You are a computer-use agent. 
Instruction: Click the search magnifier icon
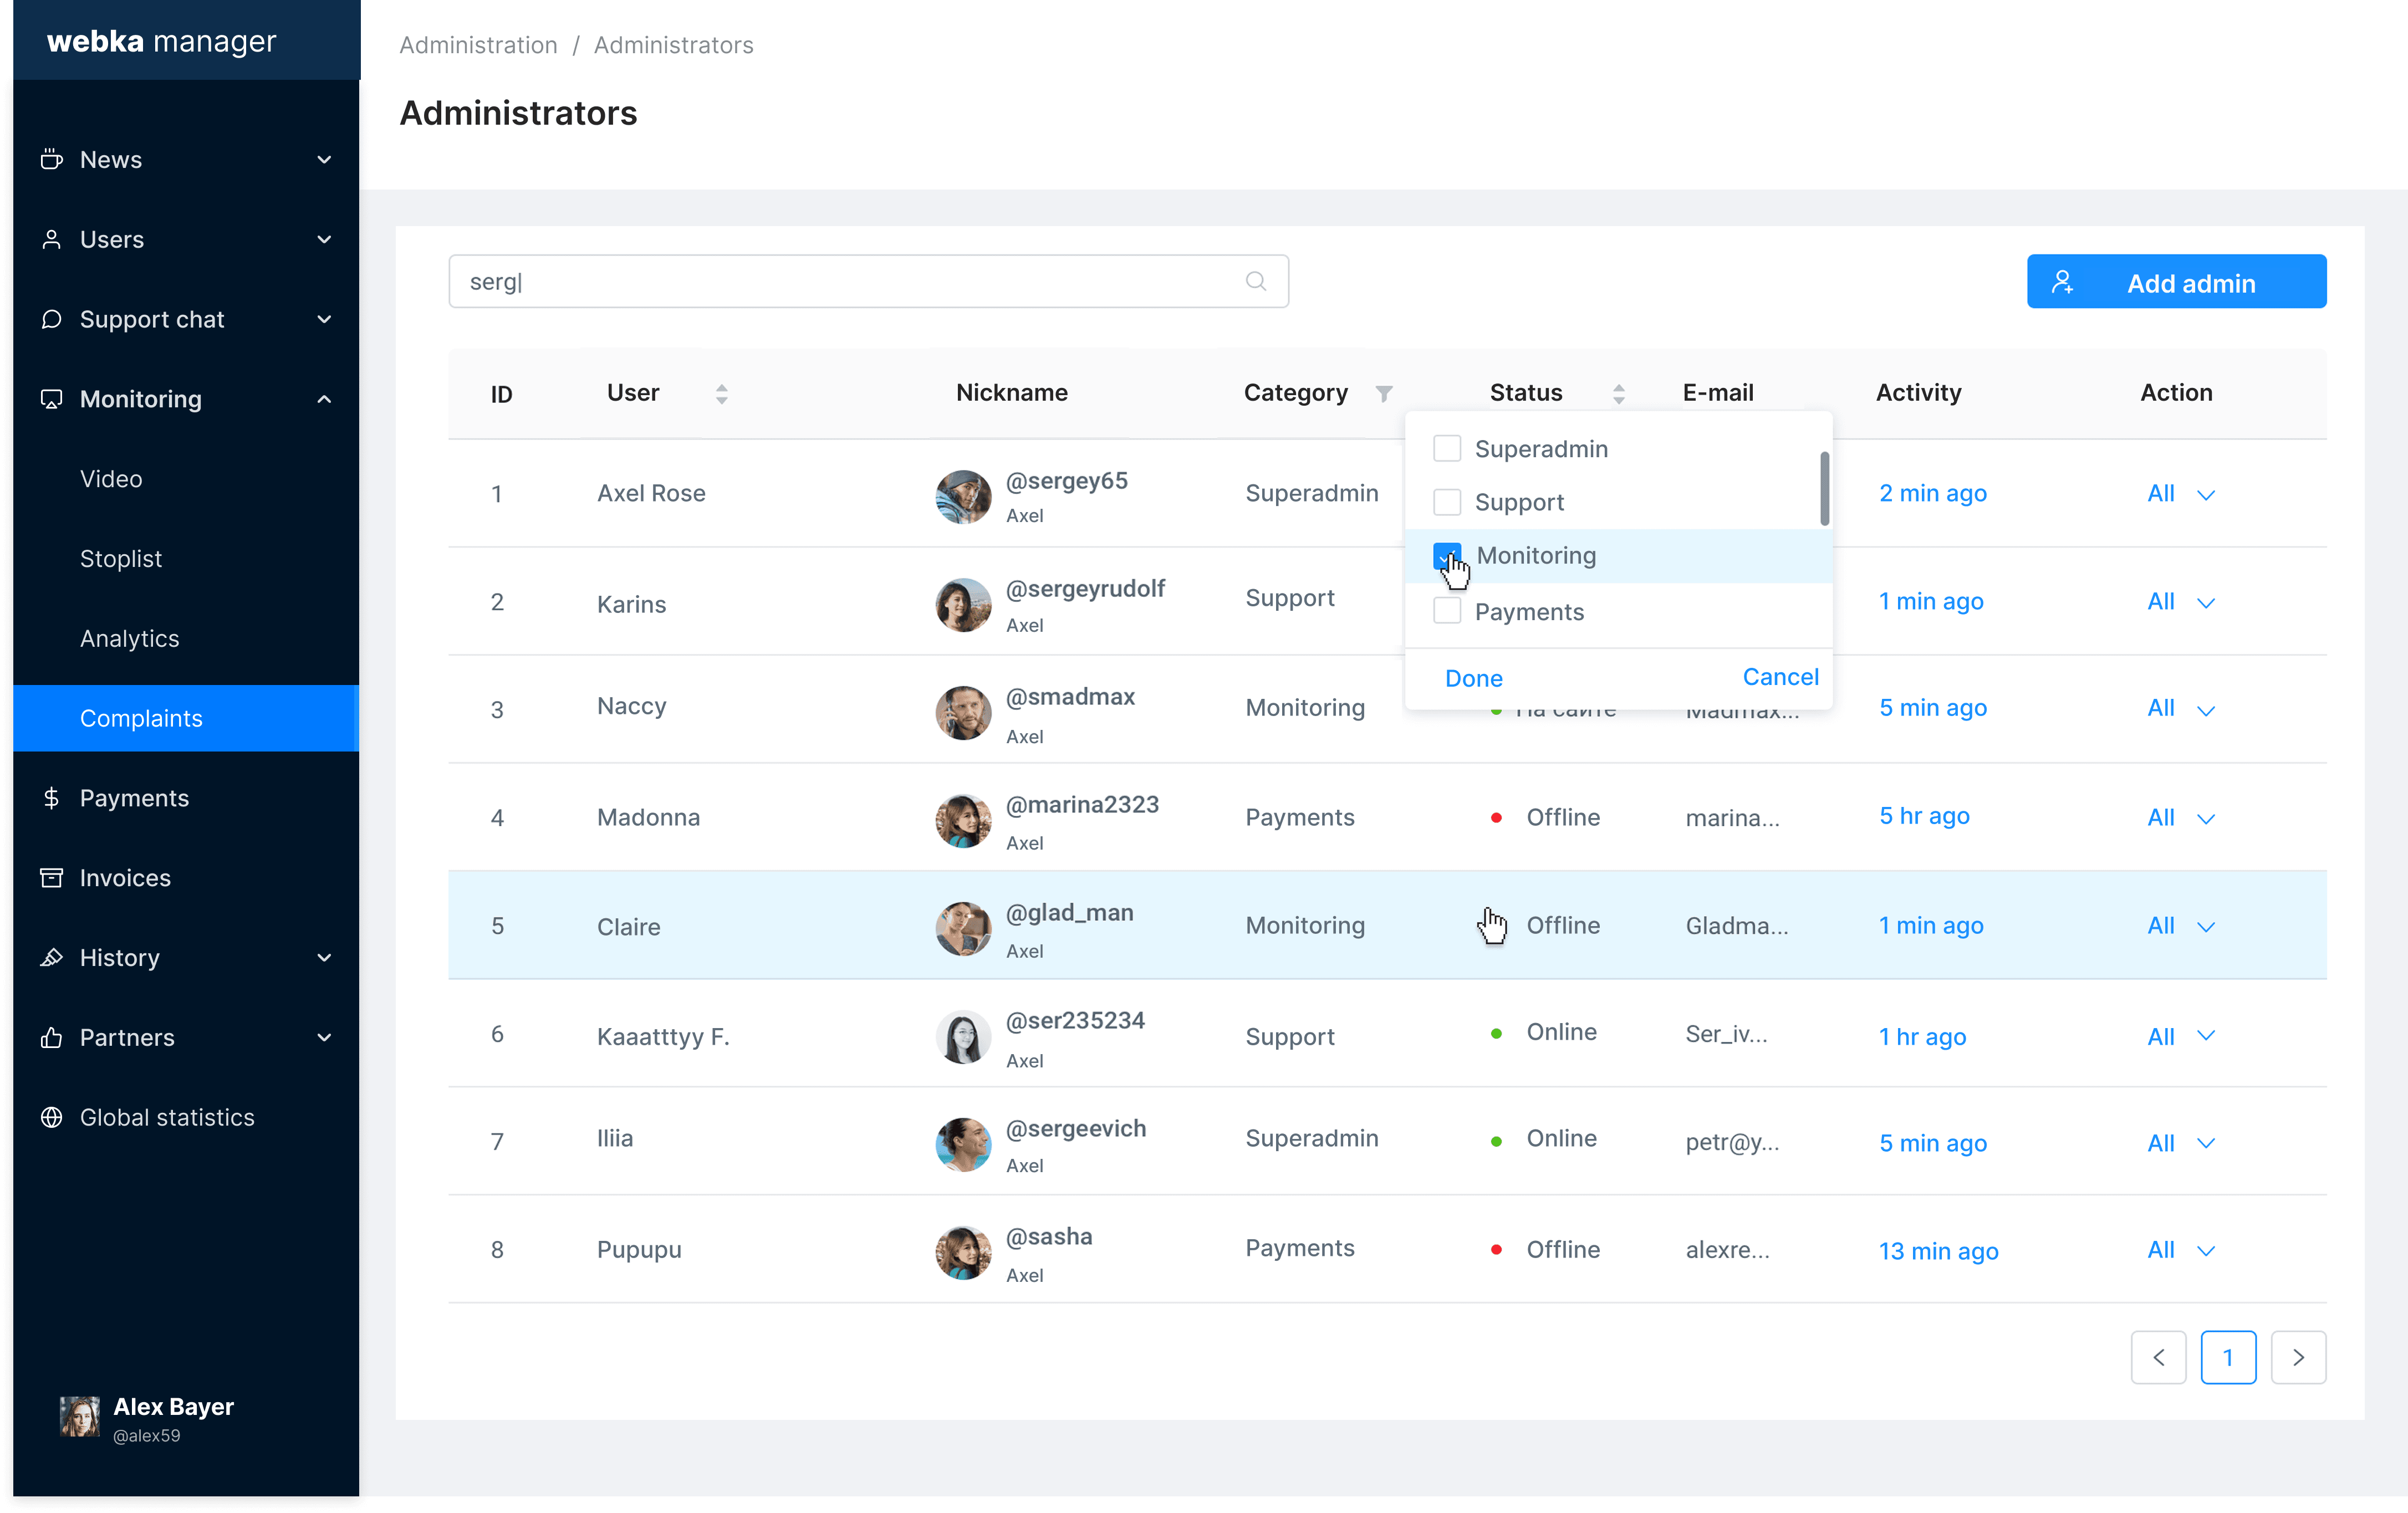[1256, 281]
